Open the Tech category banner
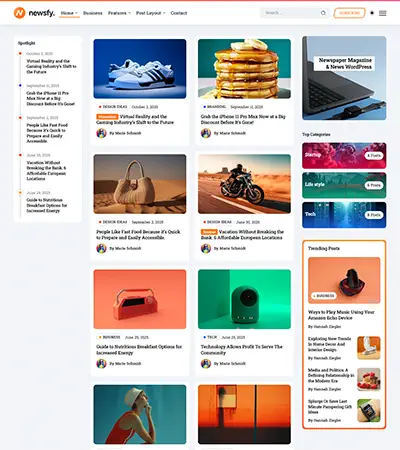Screen dimensions: 400x450 344,215
